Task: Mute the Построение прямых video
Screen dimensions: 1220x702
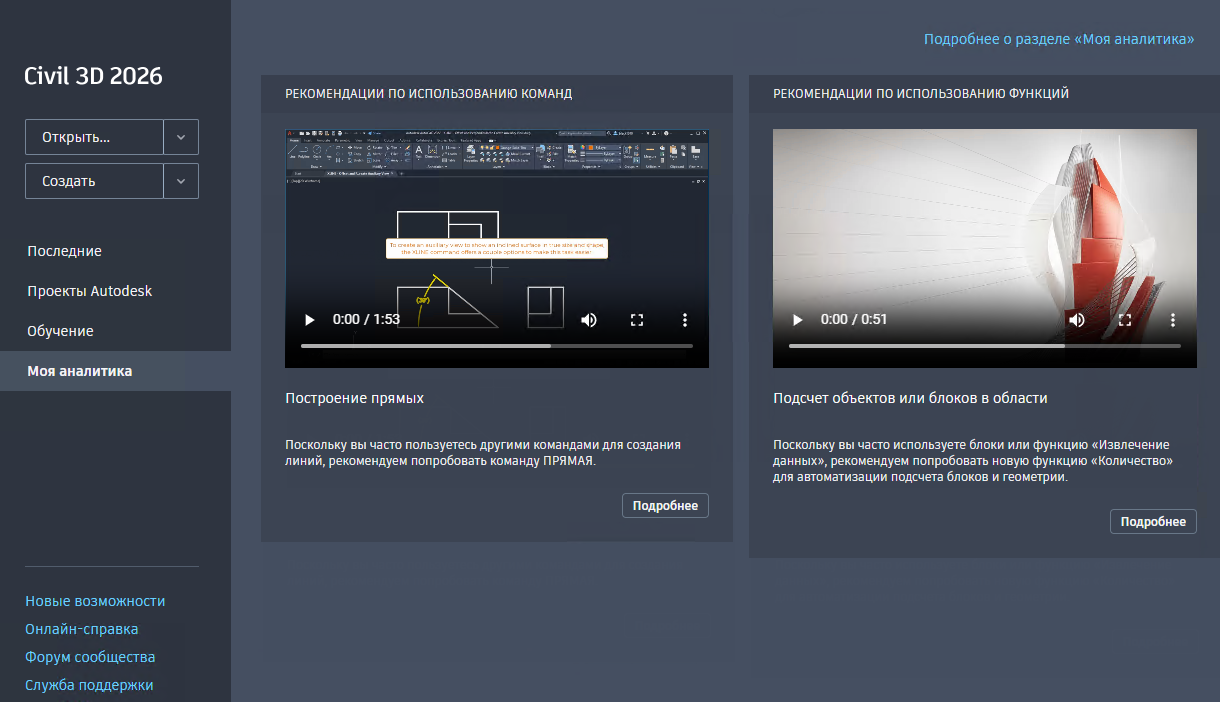Action: point(589,320)
